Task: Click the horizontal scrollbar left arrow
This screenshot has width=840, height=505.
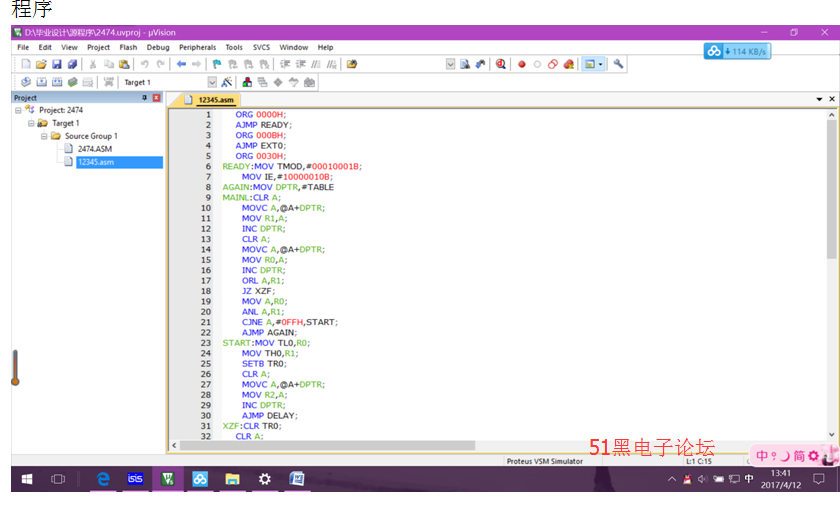Action: tap(174, 445)
